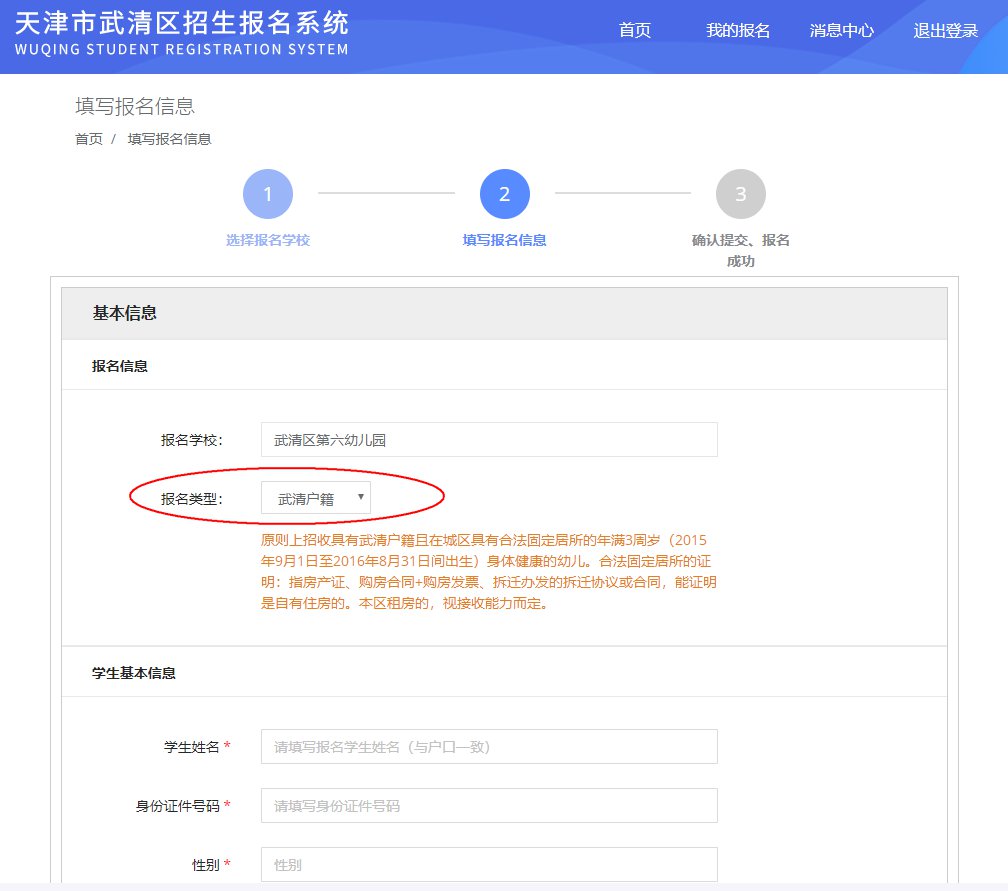This screenshot has height=891, width=1008.
Task: Expand the 报名类型 dropdown showing 武清户籍
Action: tap(316, 498)
